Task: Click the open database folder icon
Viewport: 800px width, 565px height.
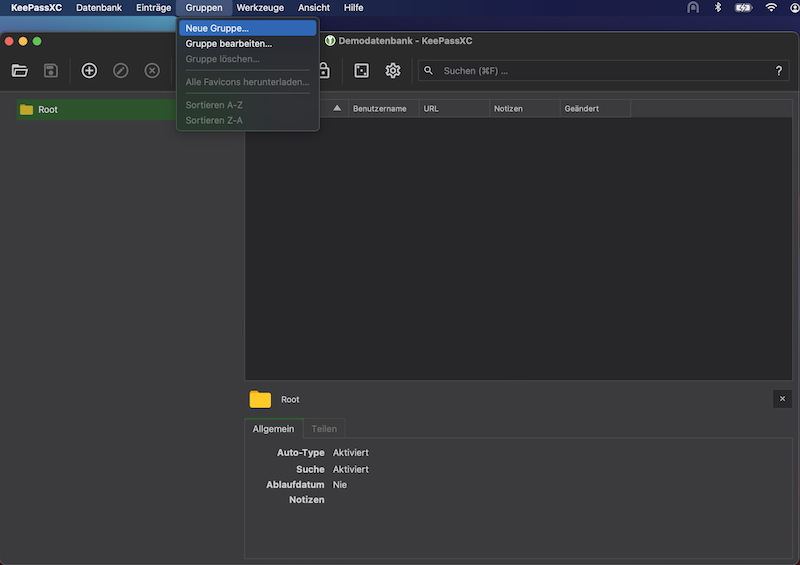Action: pos(20,71)
